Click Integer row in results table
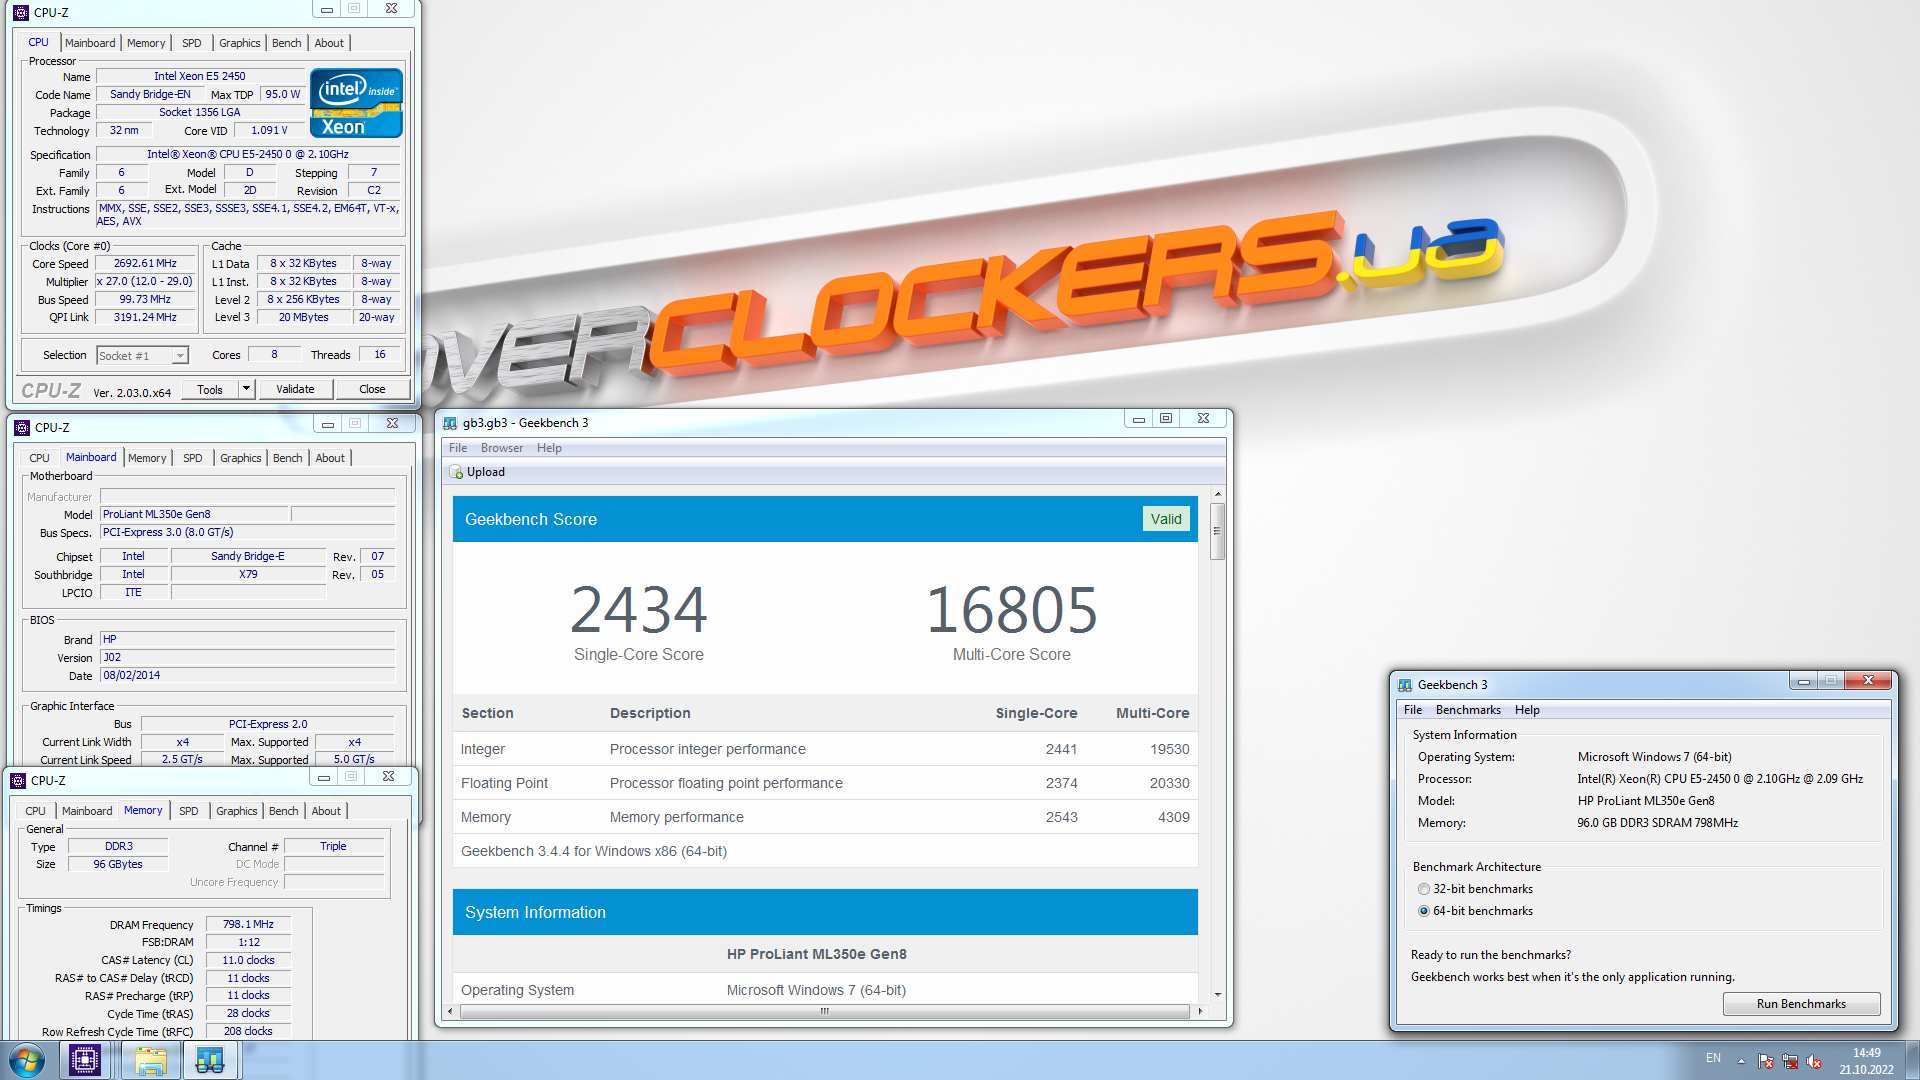The height and width of the screenshot is (1080, 1920). 825,749
